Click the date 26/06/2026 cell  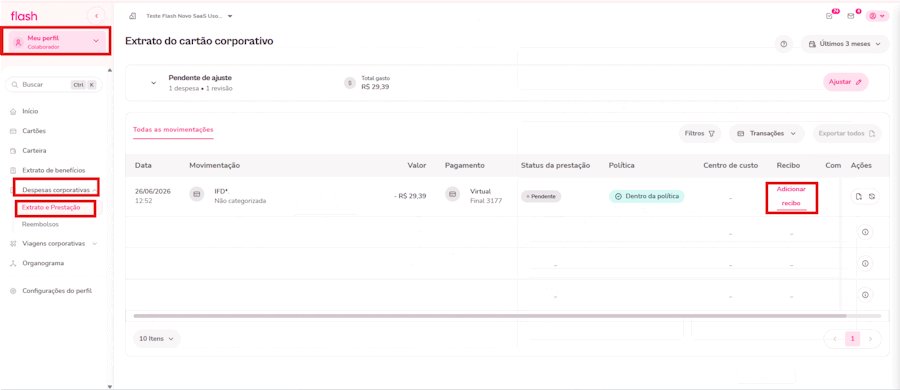153,191
